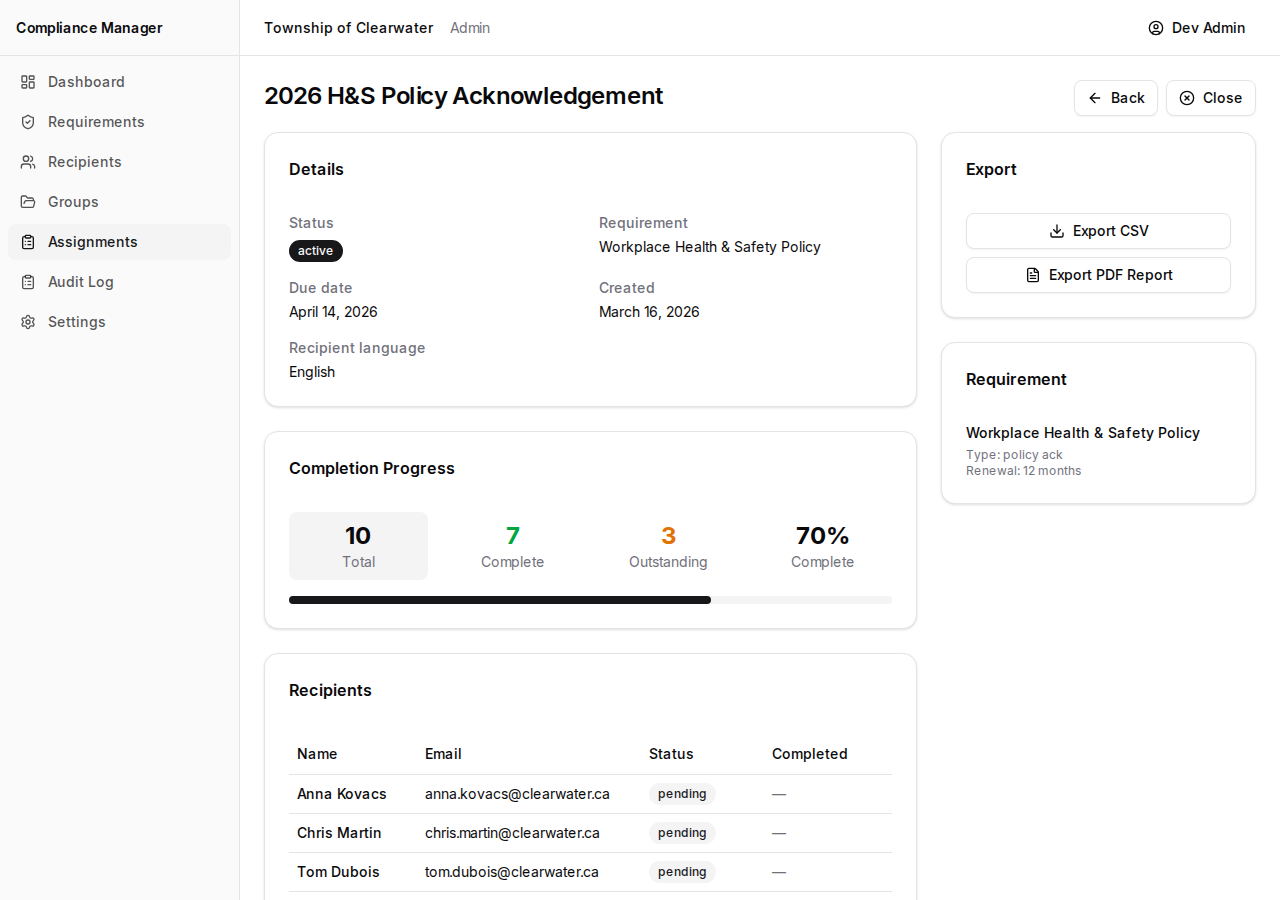This screenshot has width=1280, height=900.
Task: Close this assignment with the Close button
Action: click(1211, 98)
